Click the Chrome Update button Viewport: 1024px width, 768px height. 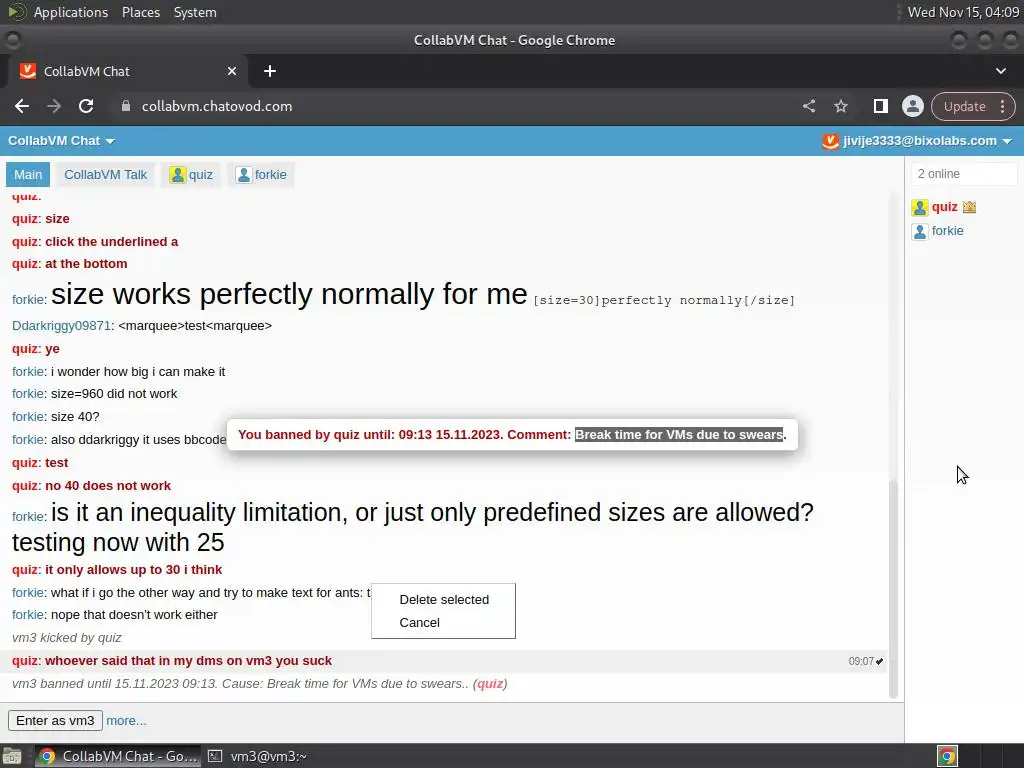point(965,106)
